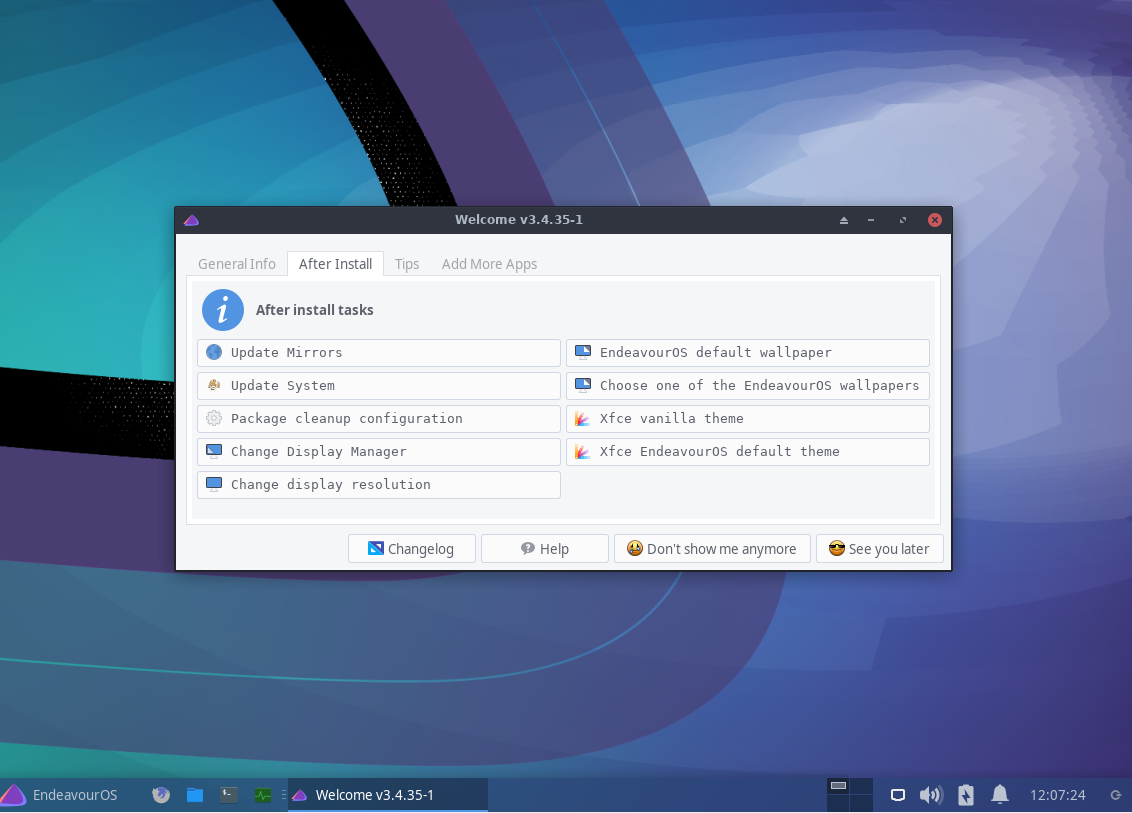
Task: Click the EndeavourOS logo in the title bar
Action: coord(191,220)
